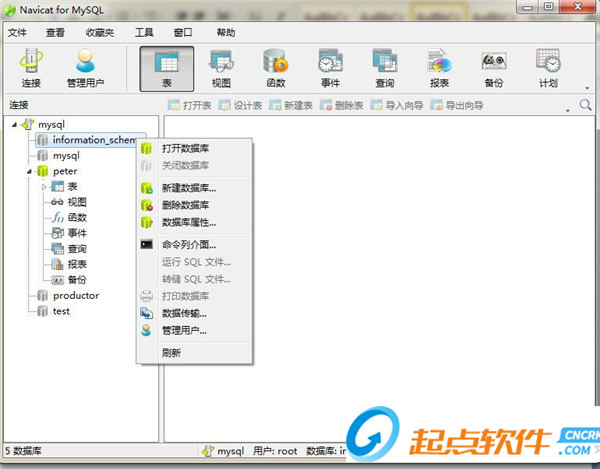Screen dimensions: 600x469
Task: Select 函数 under the peter database
Action: coord(69,218)
